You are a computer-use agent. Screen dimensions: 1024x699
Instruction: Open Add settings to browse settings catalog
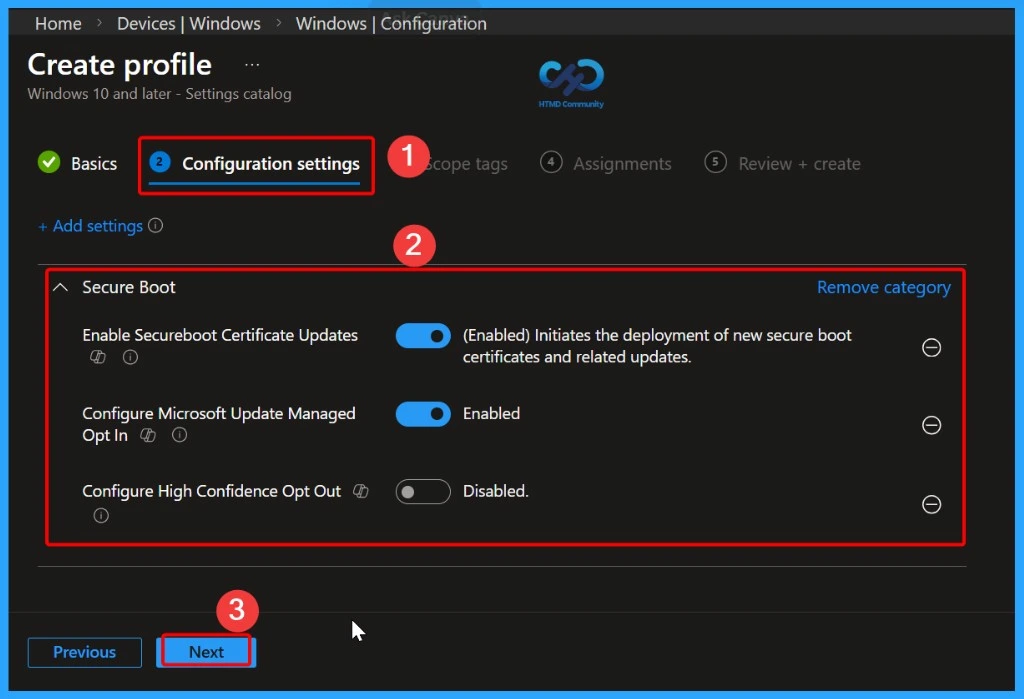[x=92, y=226]
